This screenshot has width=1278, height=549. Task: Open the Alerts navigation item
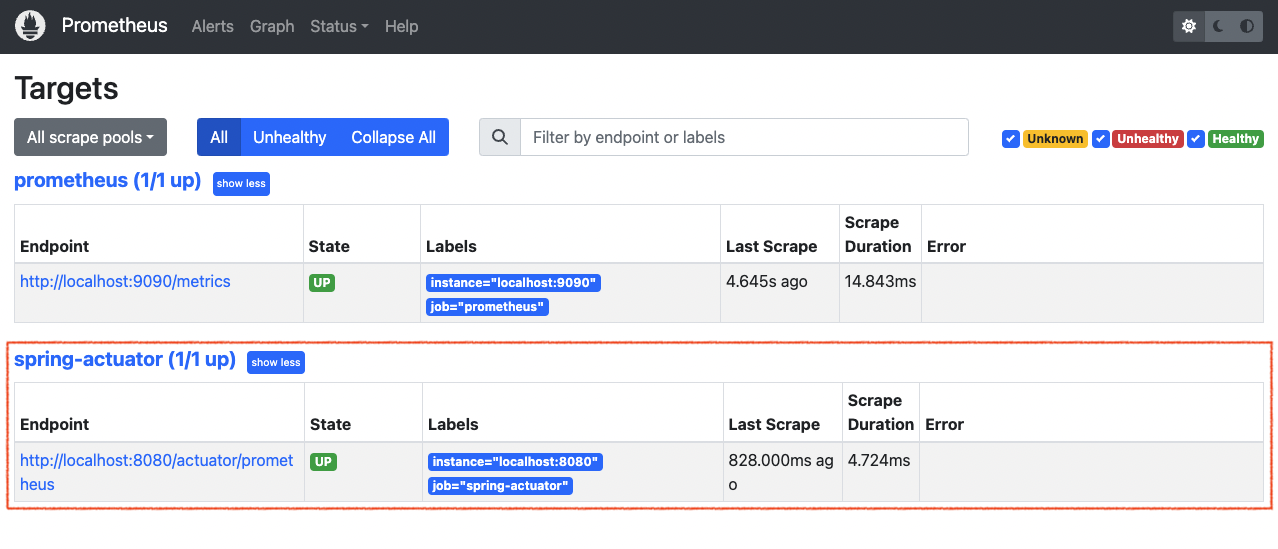(213, 26)
